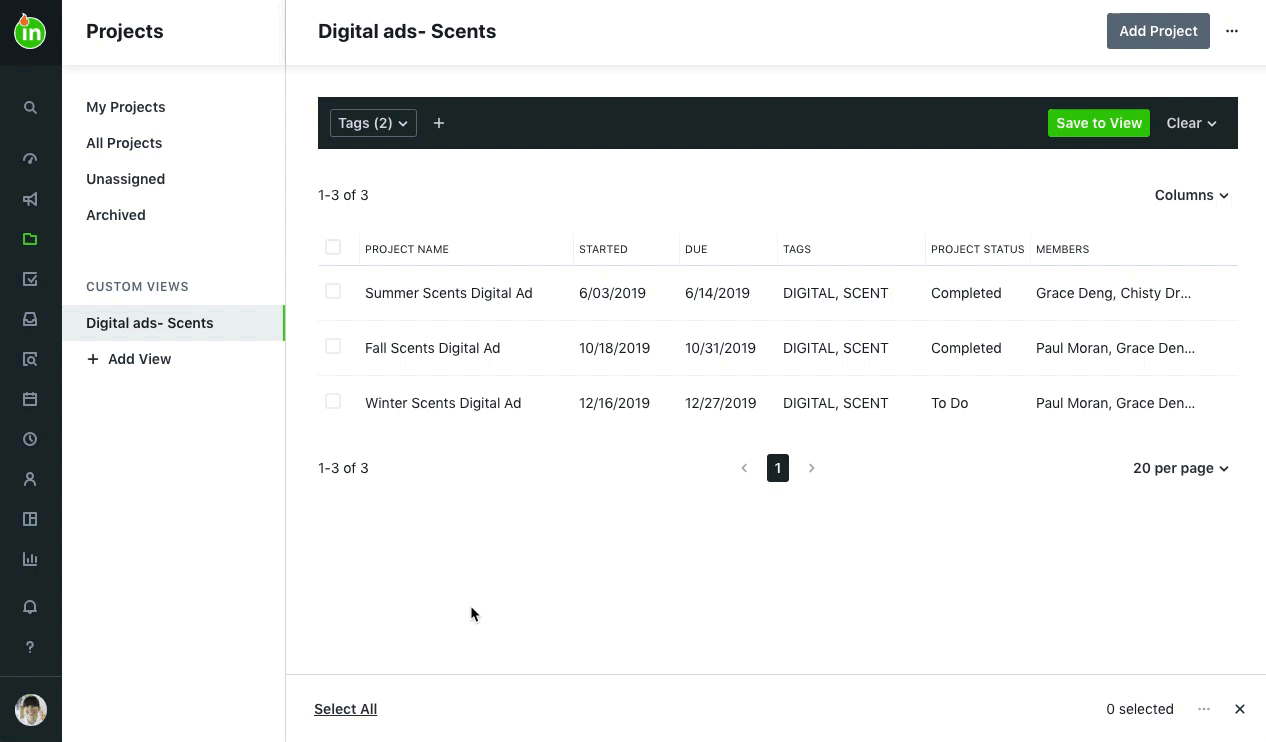Go to page 1 button
Screen dimensions: 1266x742
778,468
